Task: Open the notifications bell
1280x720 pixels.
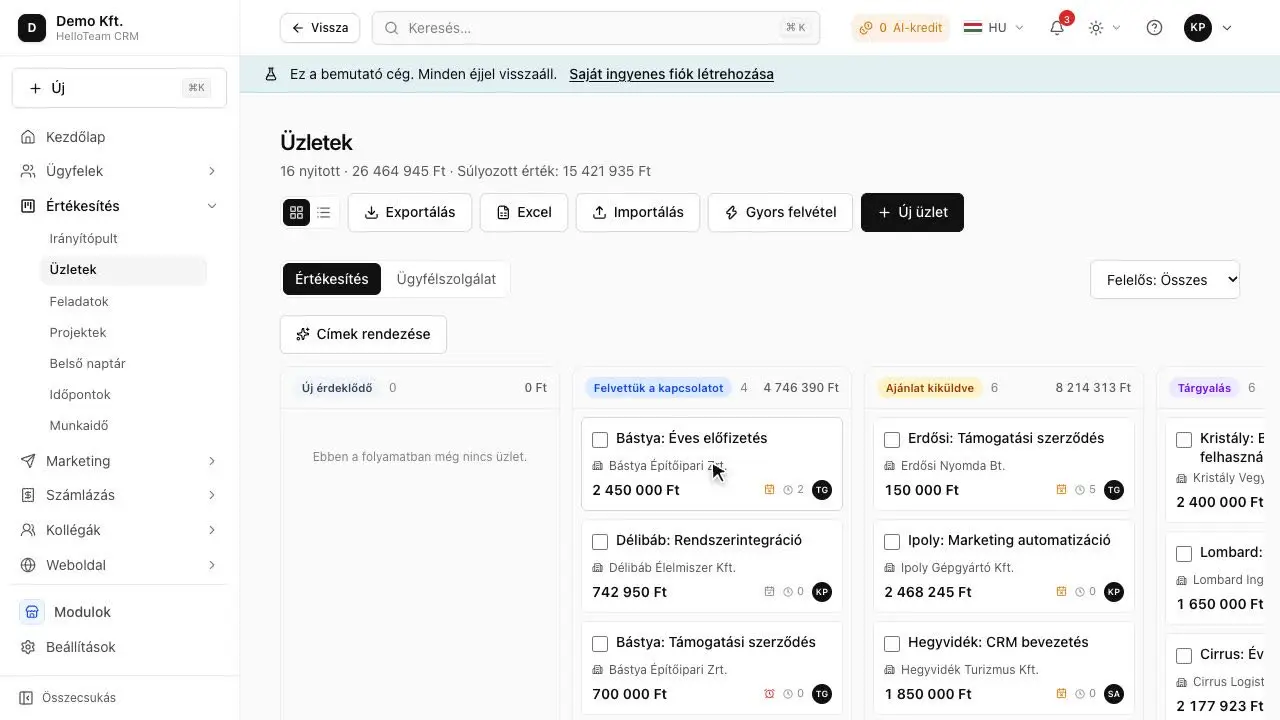Action: tap(1057, 28)
